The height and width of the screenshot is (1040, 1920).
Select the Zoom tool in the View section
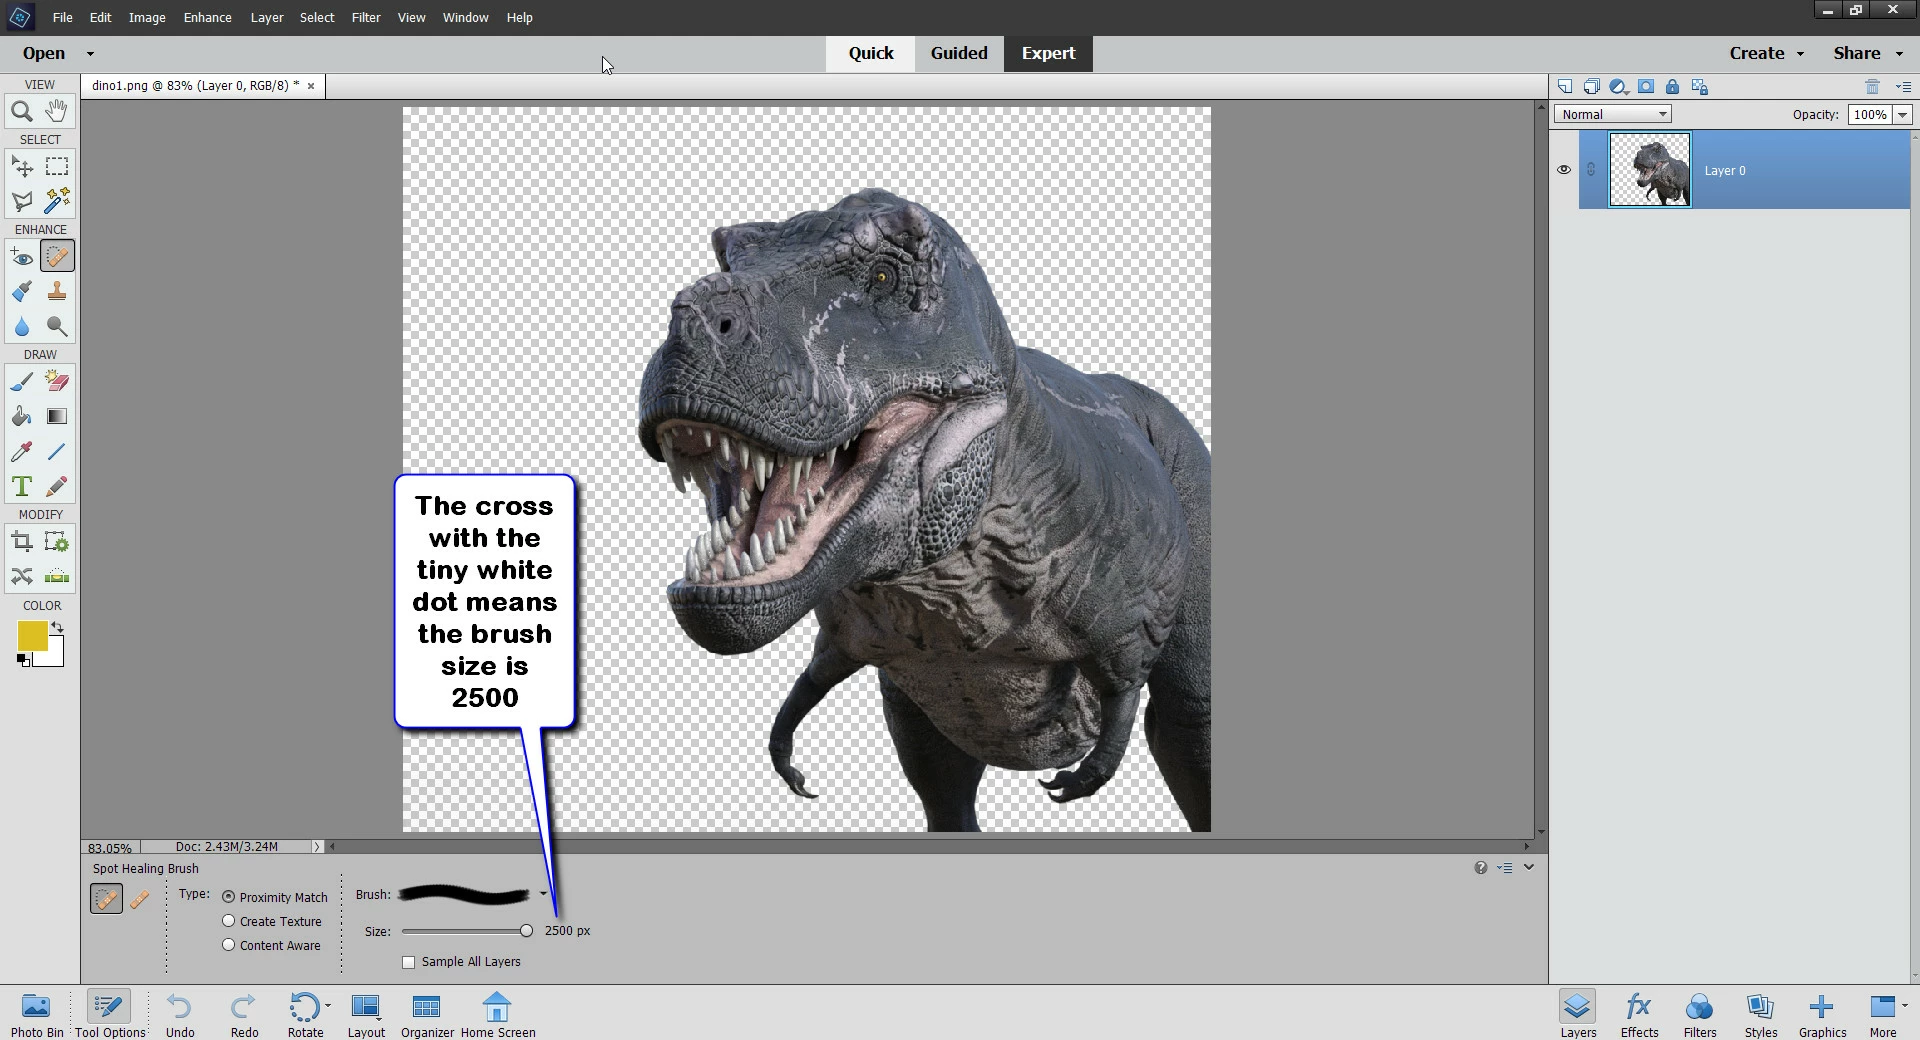(x=21, y=112)
